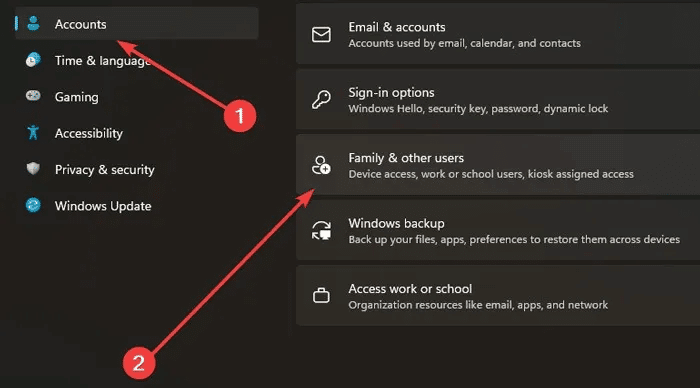This screenshot has width=700, height=388.
Task: Click 'Organization resources like email, apps, and network' text
Action: tap(478, 305)
